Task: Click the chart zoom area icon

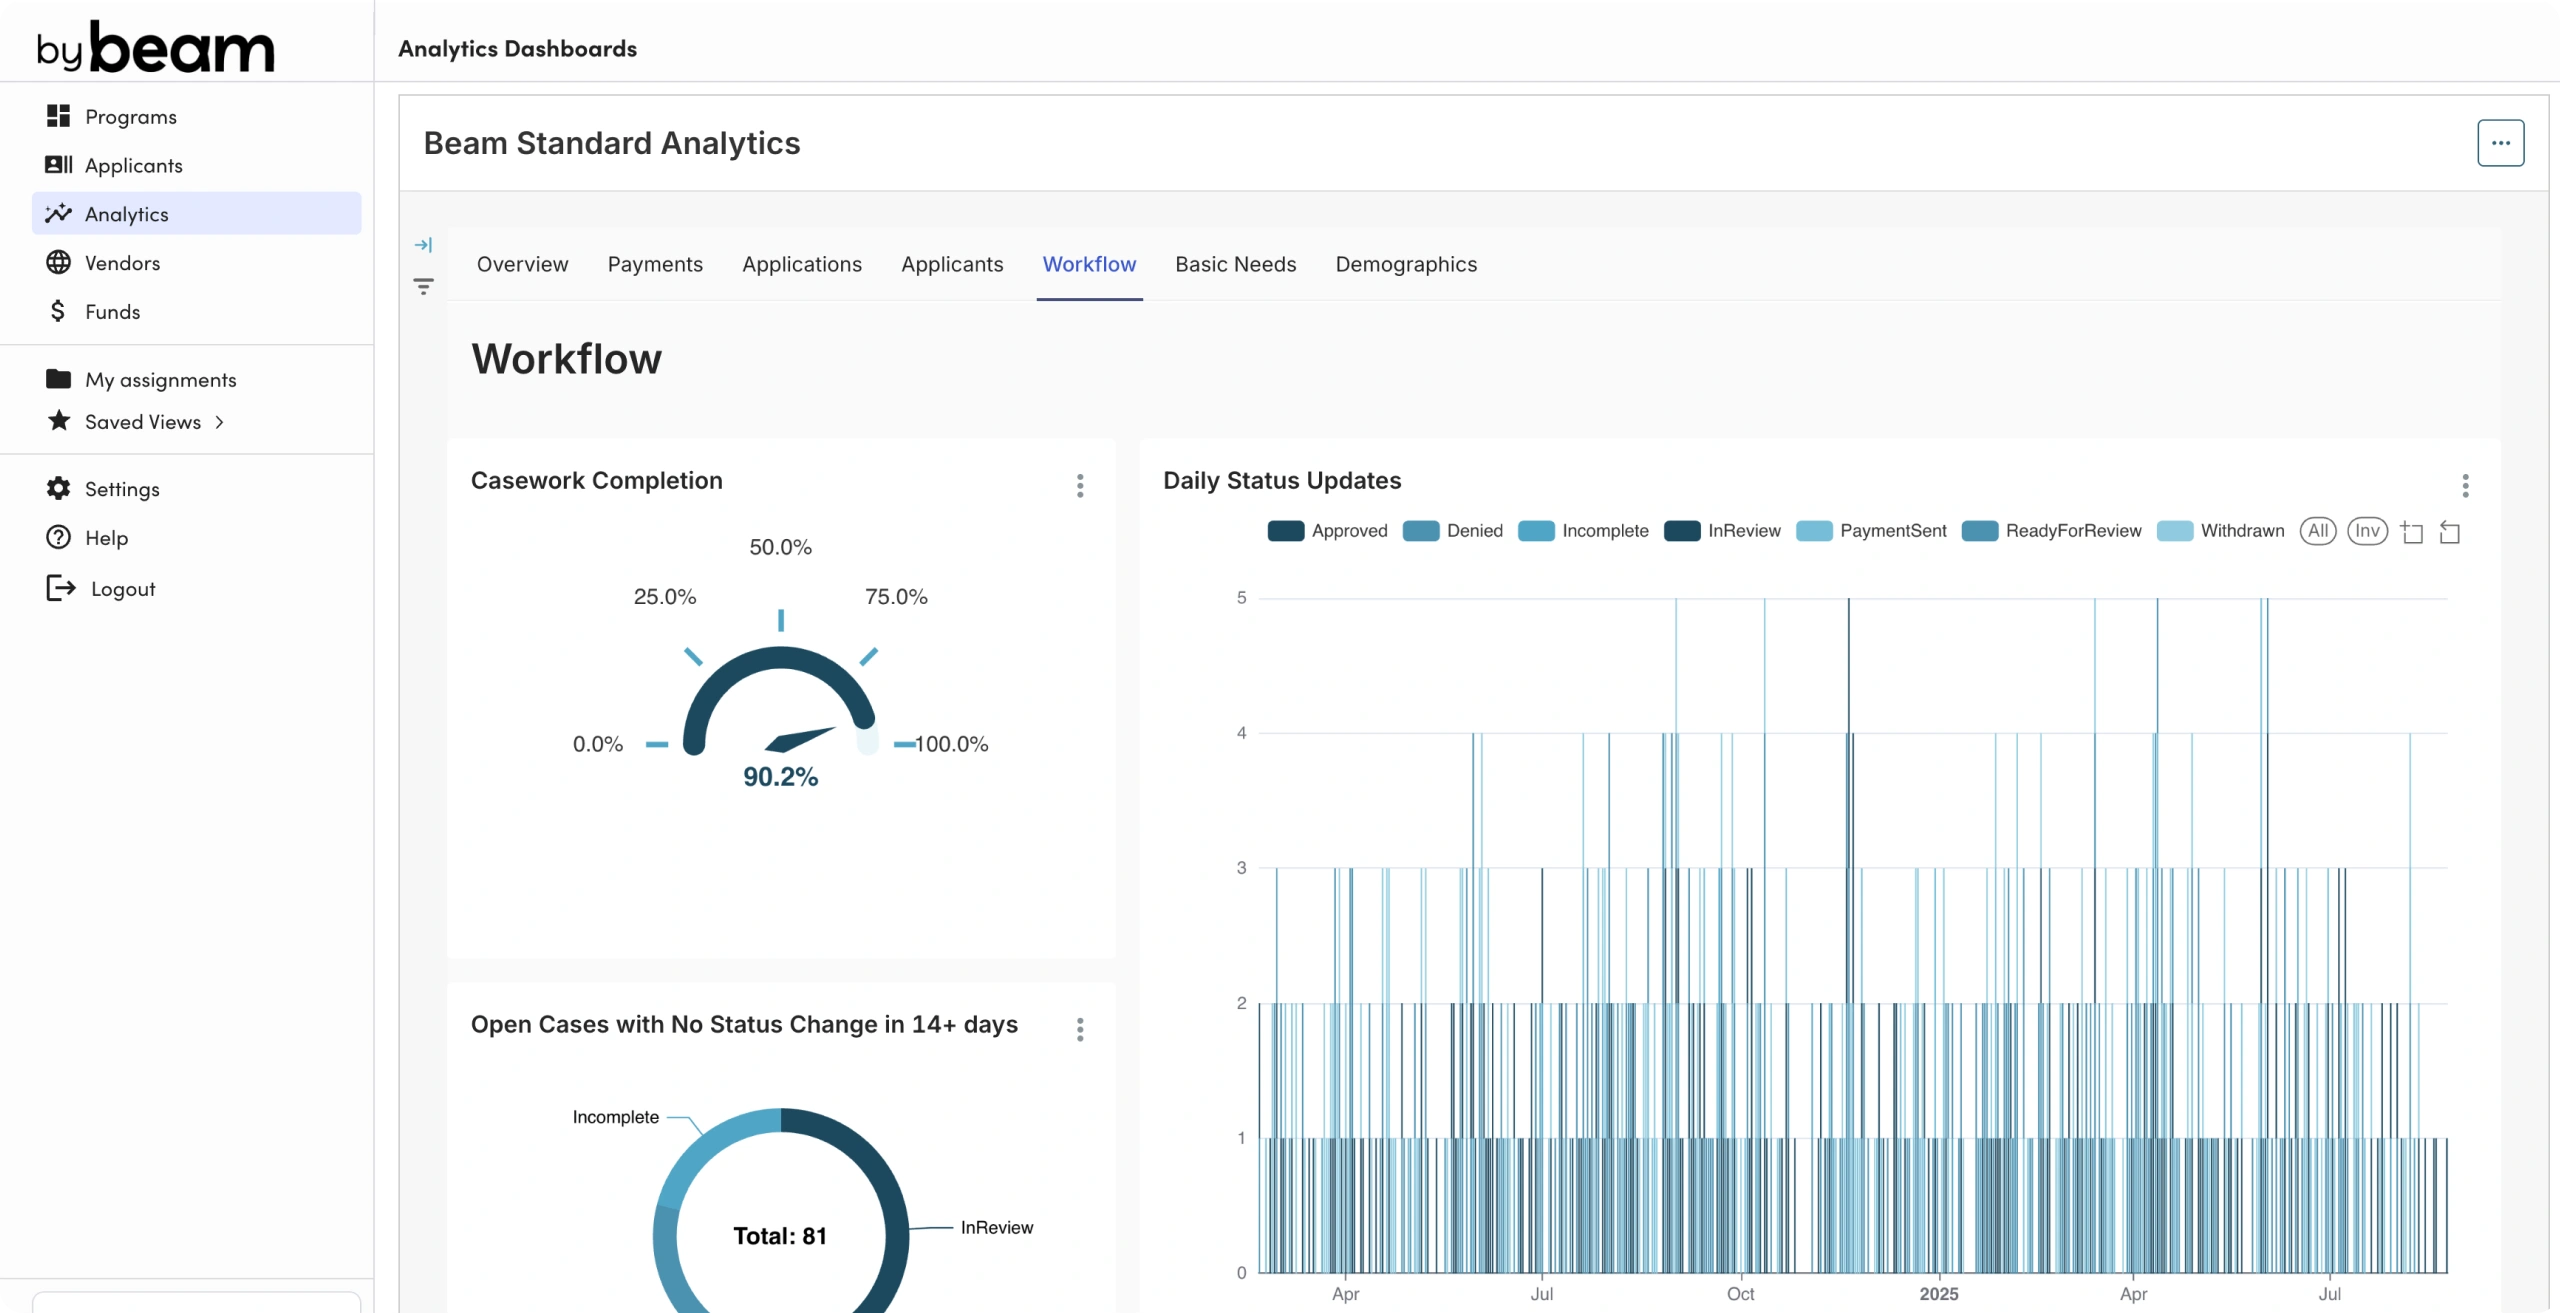Action: click(x=2411, y=532)
